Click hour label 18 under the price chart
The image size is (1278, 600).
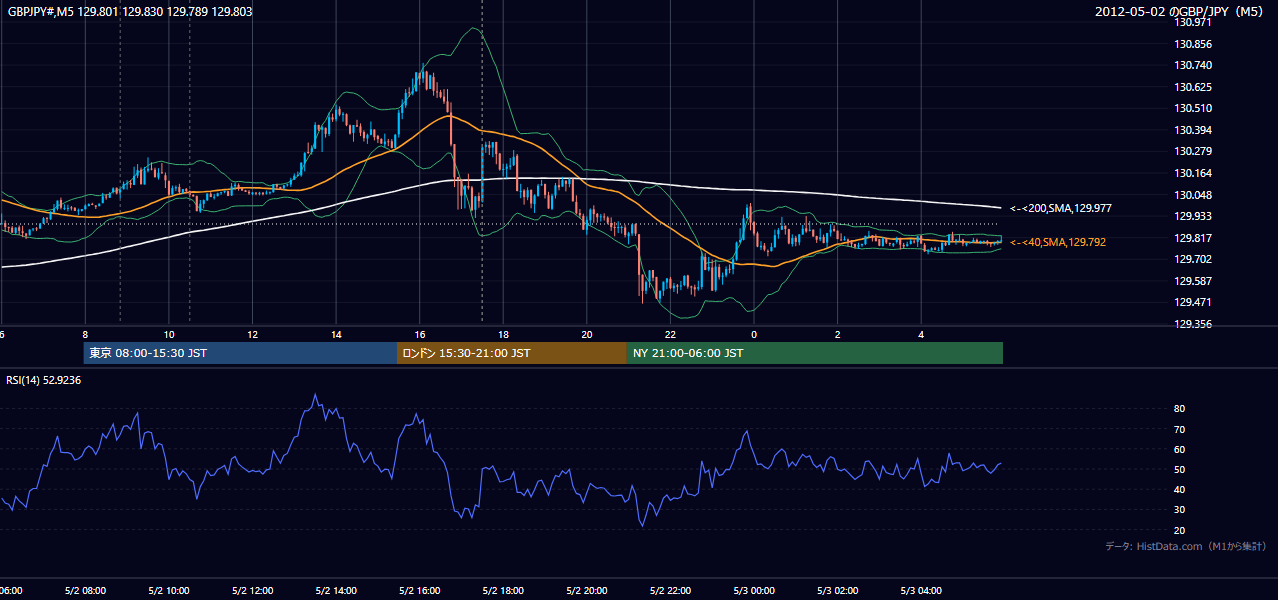click(503, 334)
